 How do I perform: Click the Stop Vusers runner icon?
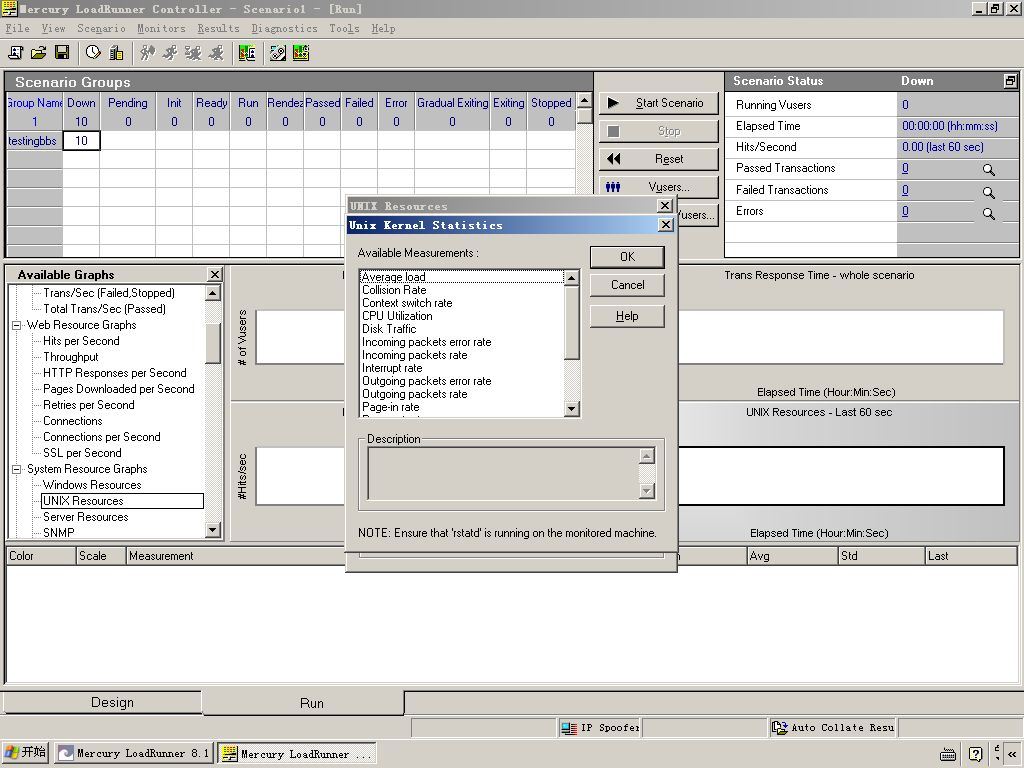pyautogui.click(x=216, y=53)
